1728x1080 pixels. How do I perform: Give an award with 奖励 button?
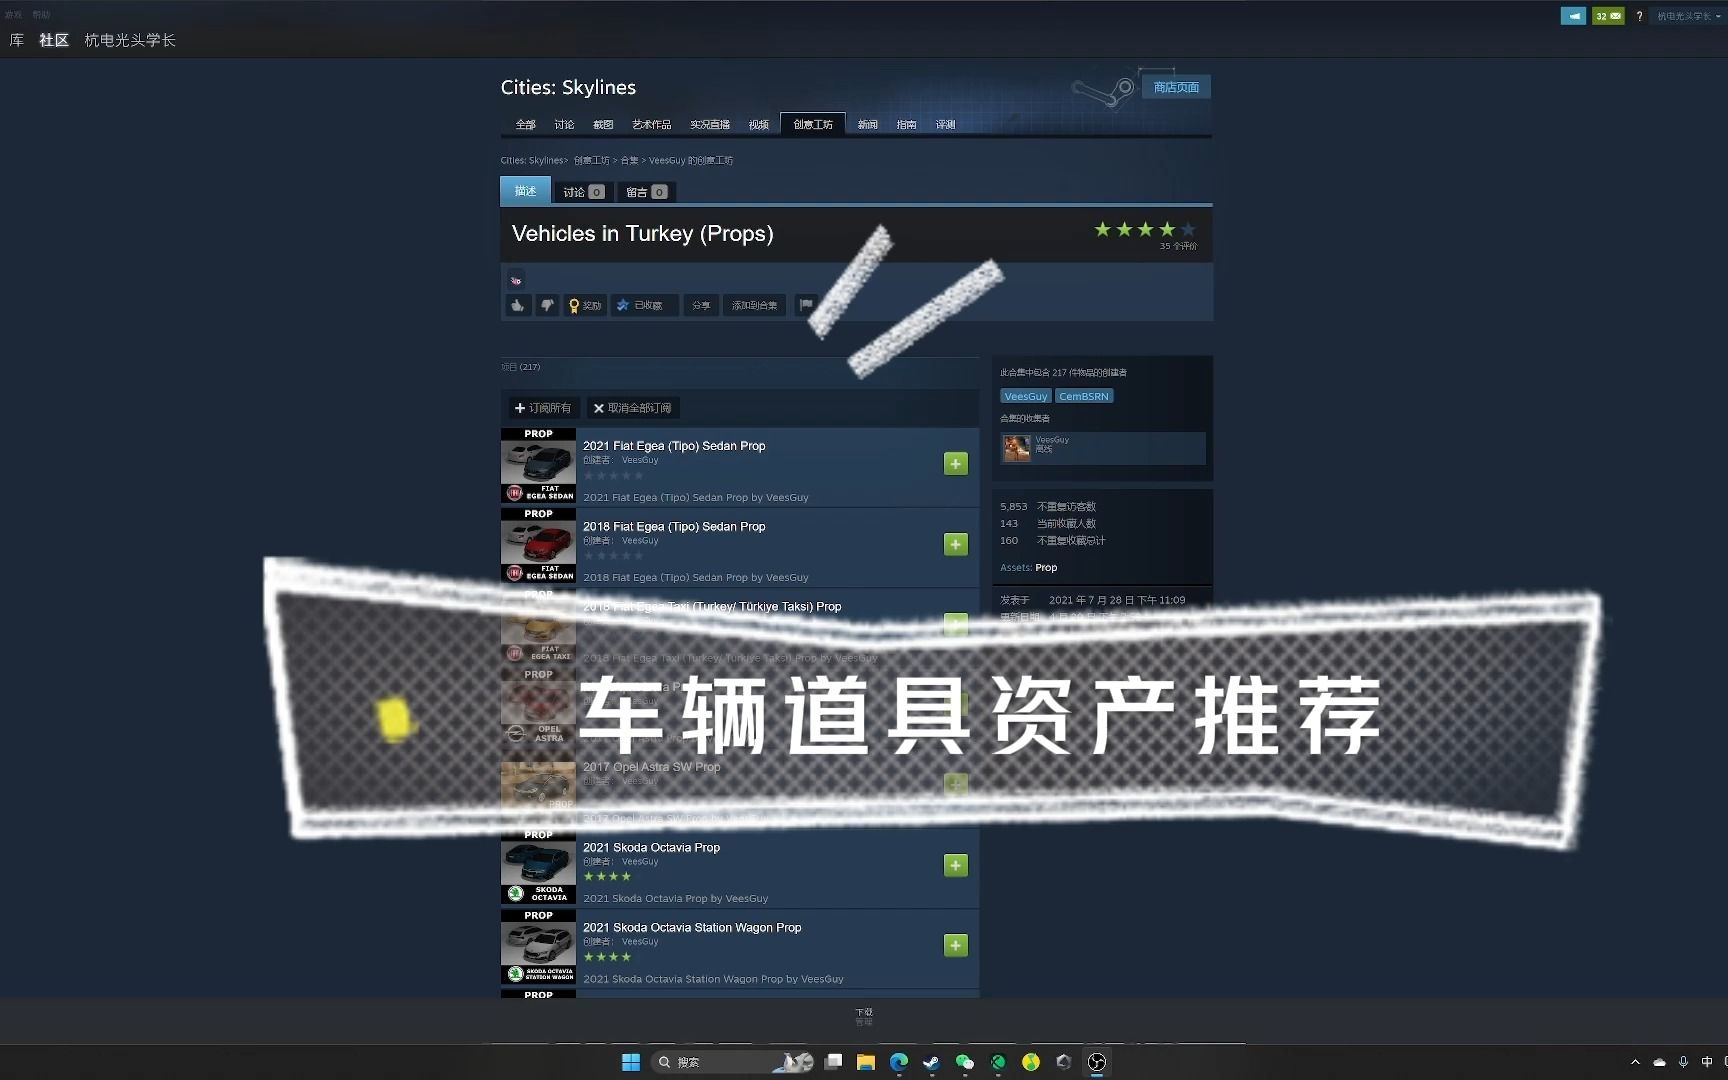coord(585,305)
